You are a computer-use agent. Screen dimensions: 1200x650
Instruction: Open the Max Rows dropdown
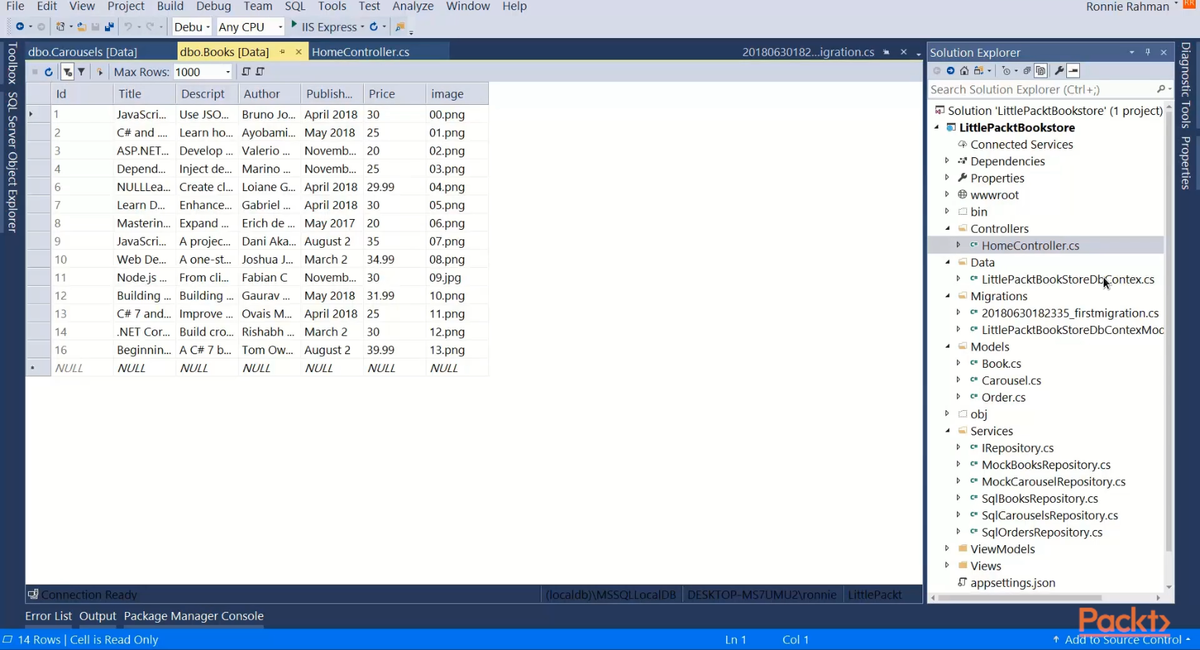pyautogui.click(x=228, y=72)
